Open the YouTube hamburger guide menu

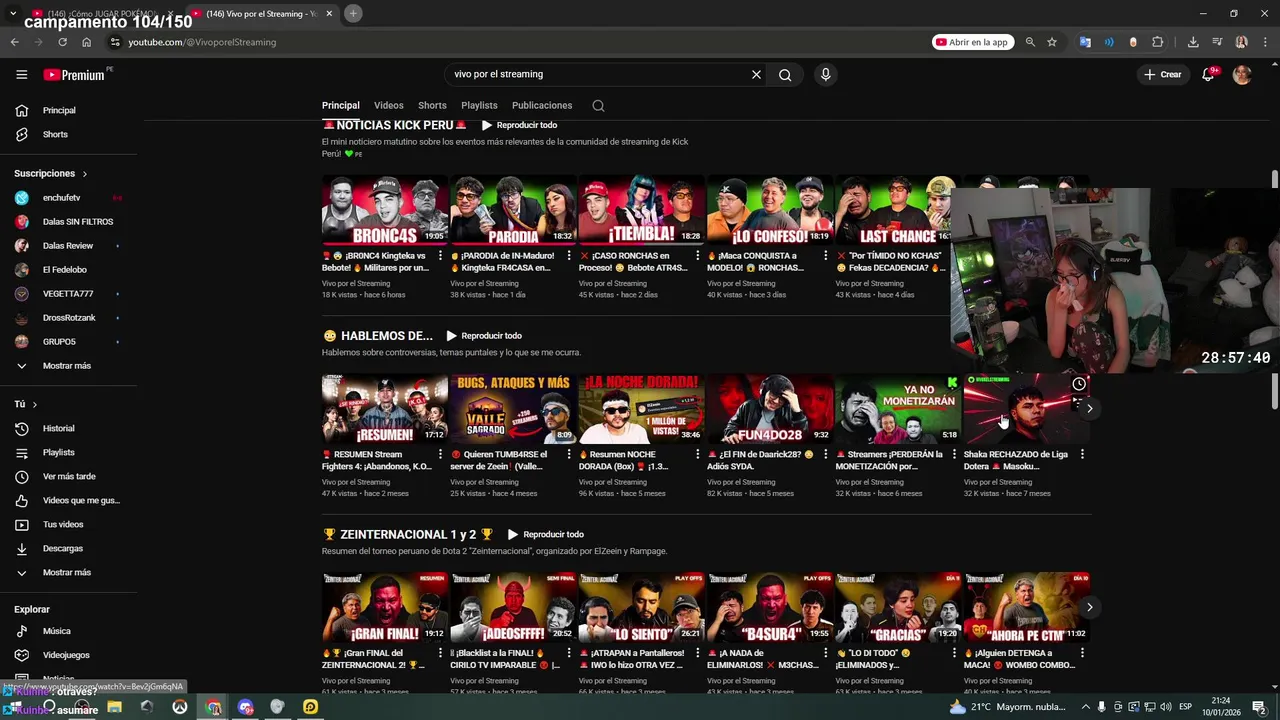pyautogui.click(x=21, y=74)
